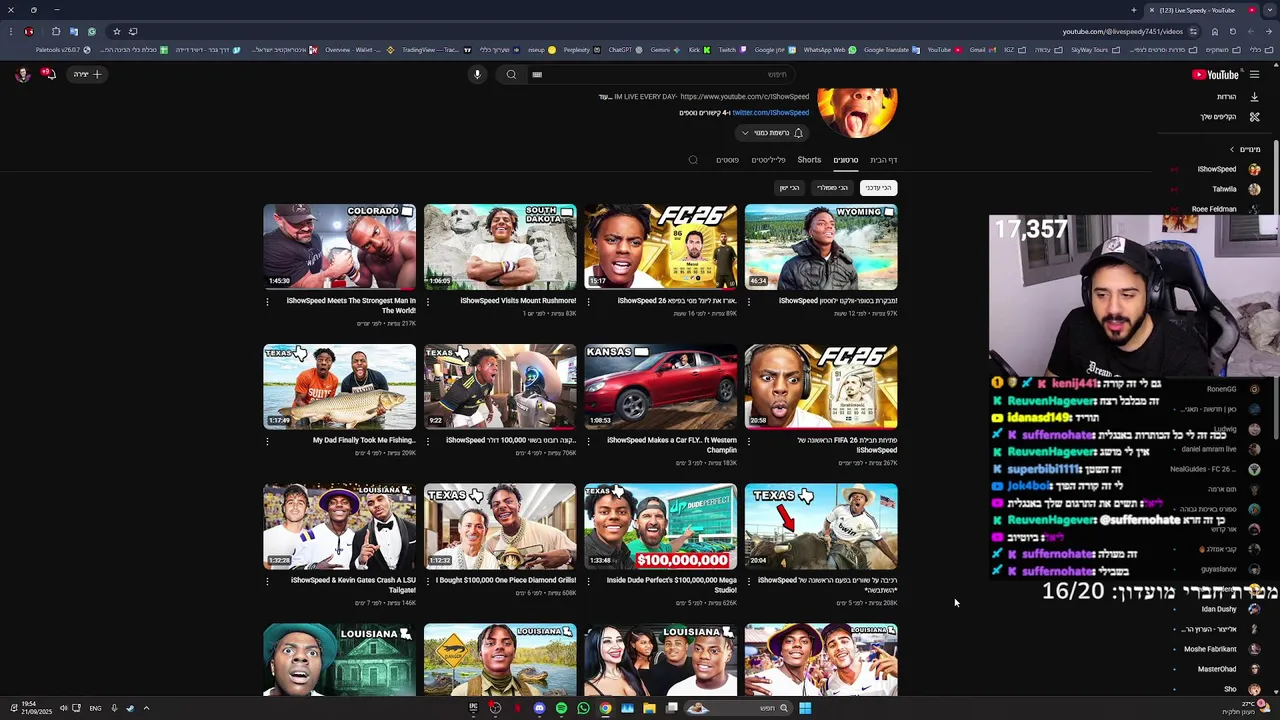Reload the page with the refresh button
1280x720 pixels.
pyautogui.click(x=1233, y=31)
